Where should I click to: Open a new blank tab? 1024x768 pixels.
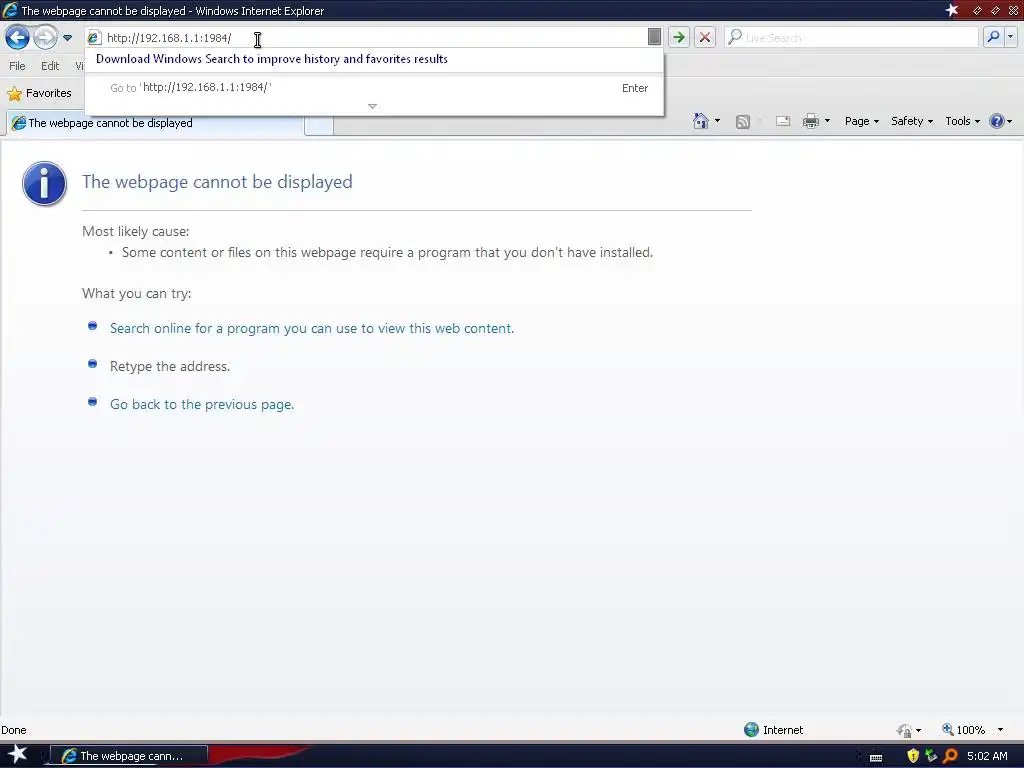tap(319, 124)
